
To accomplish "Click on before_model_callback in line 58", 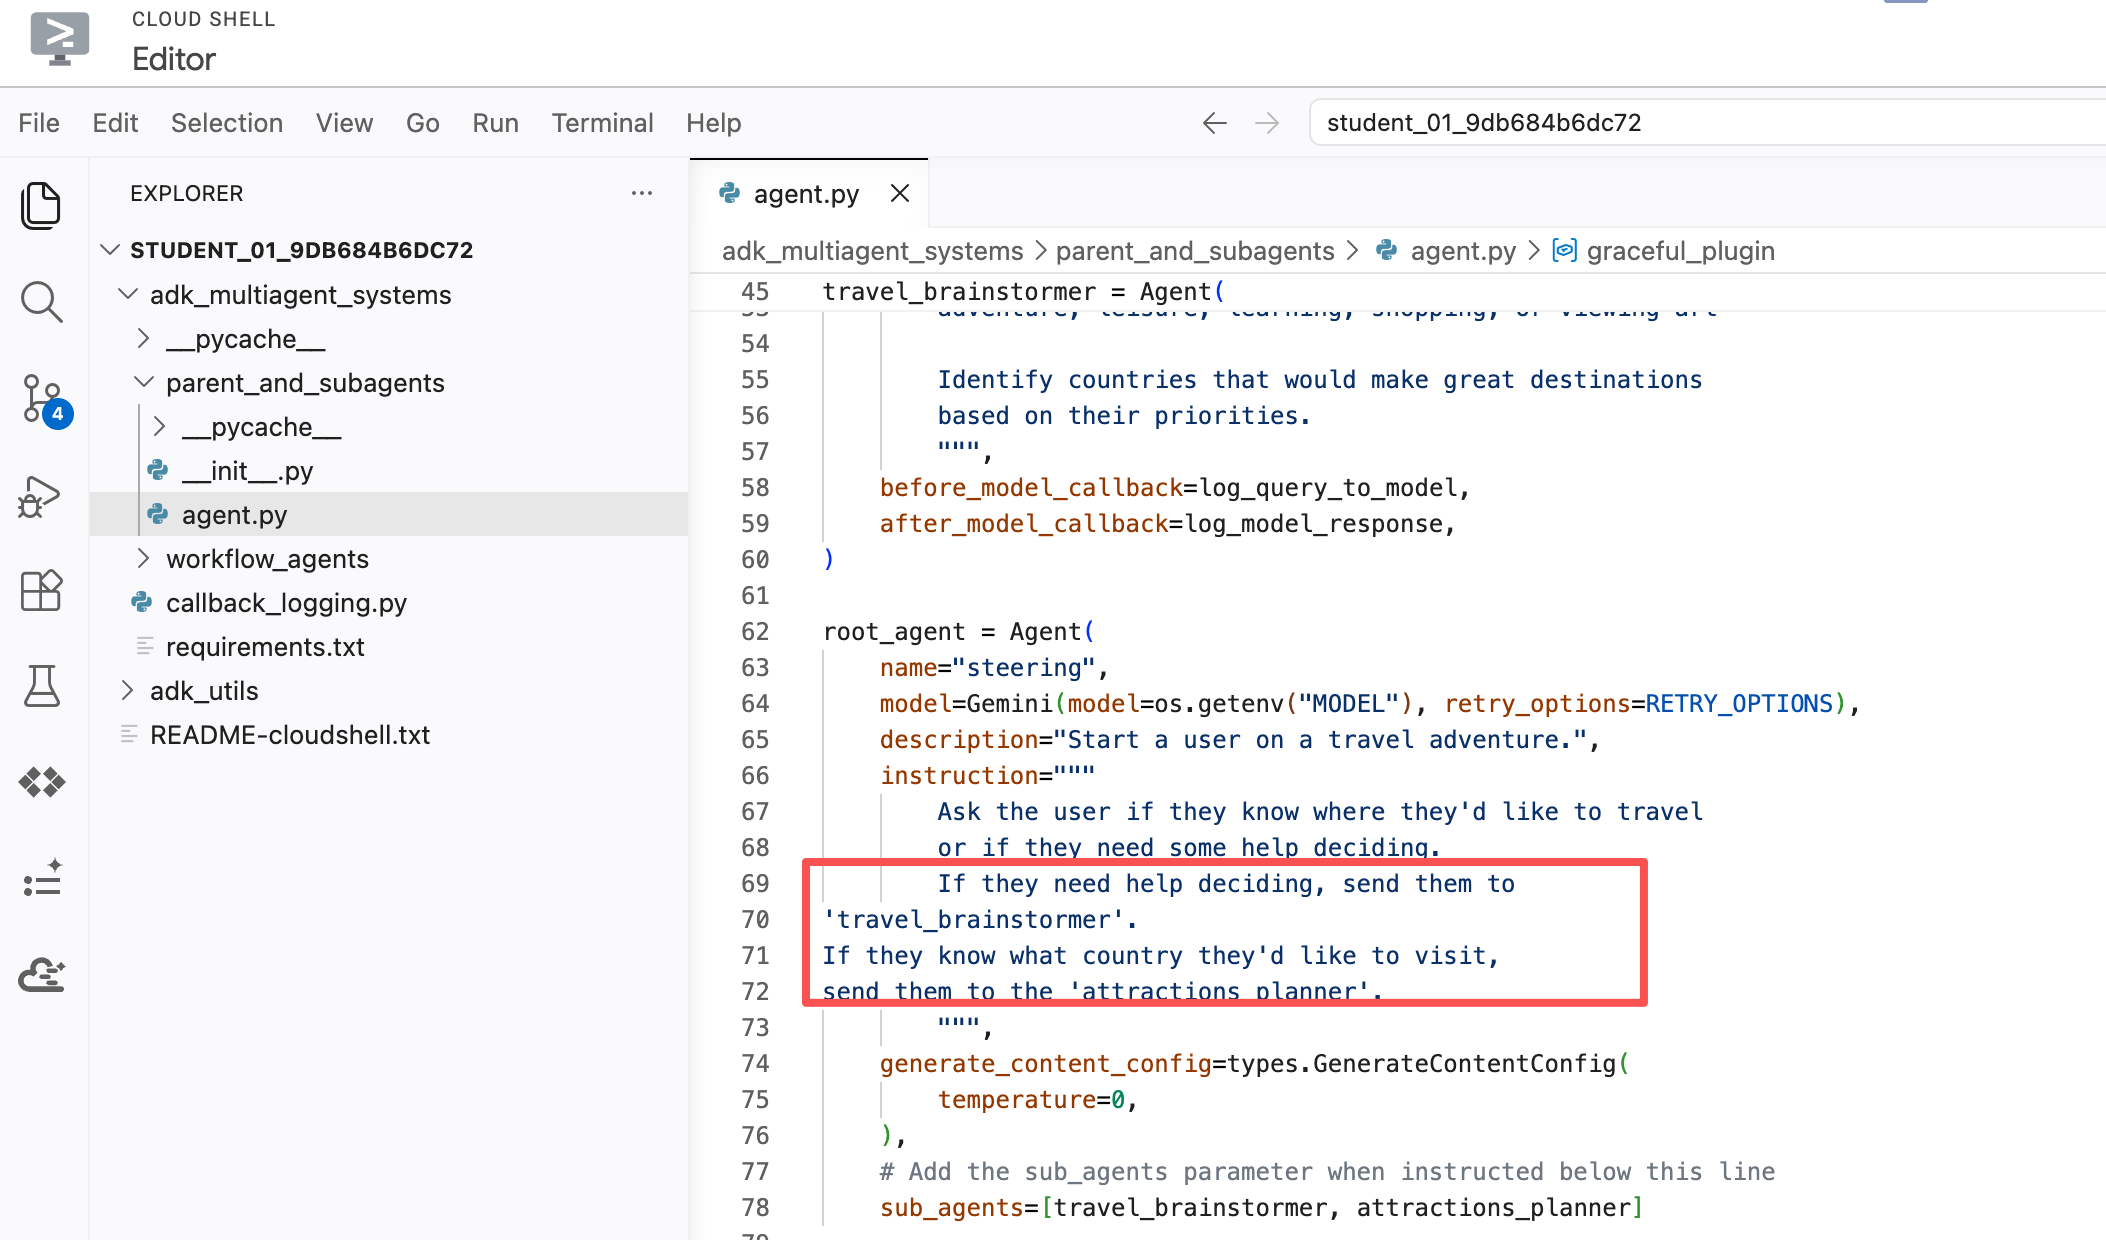I will [x=1031, y=487].
